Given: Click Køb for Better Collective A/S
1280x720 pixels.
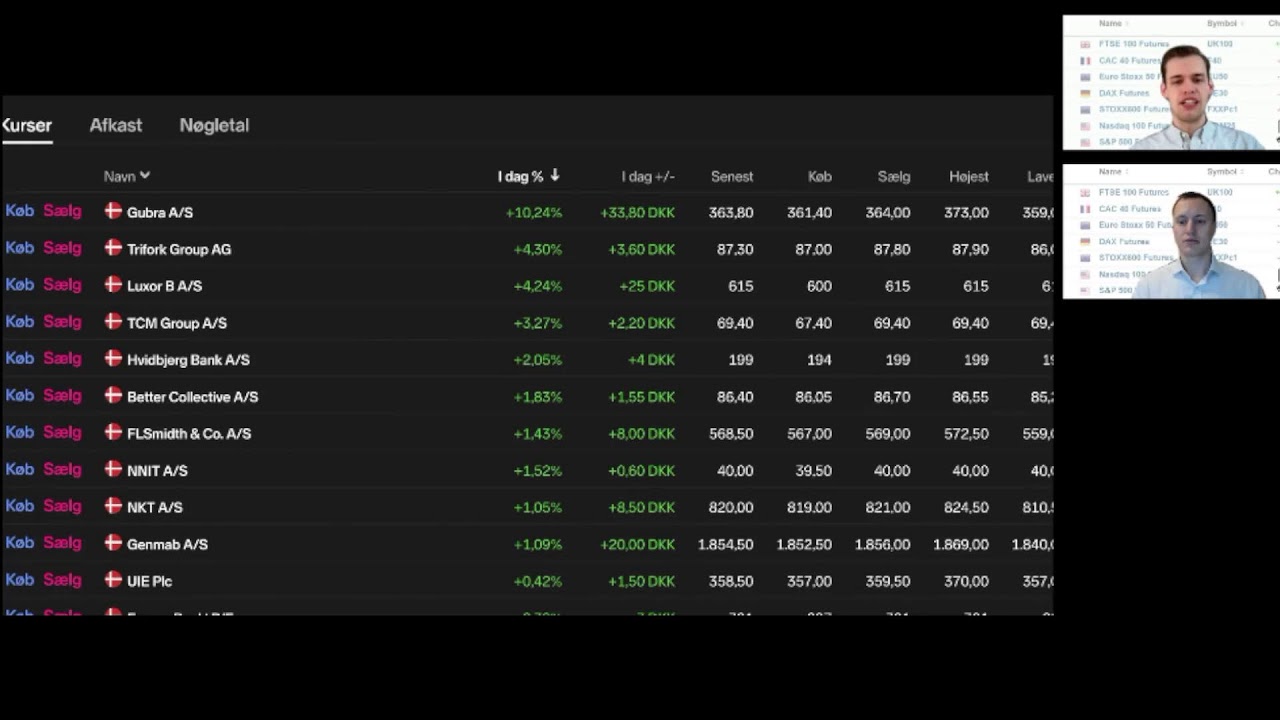Looking at the screenshot, I should [x=20, y=395].
